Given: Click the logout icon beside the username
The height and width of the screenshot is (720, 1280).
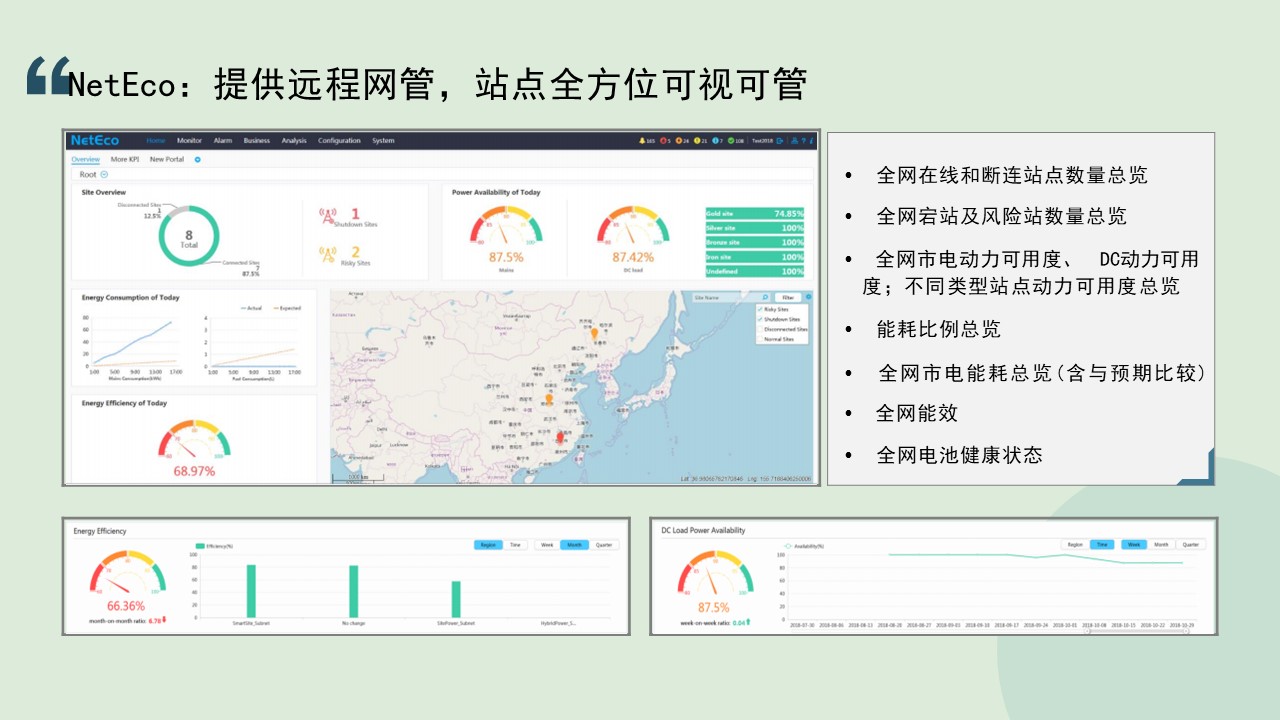Looking at the screenshot, I should click(779, 141).
